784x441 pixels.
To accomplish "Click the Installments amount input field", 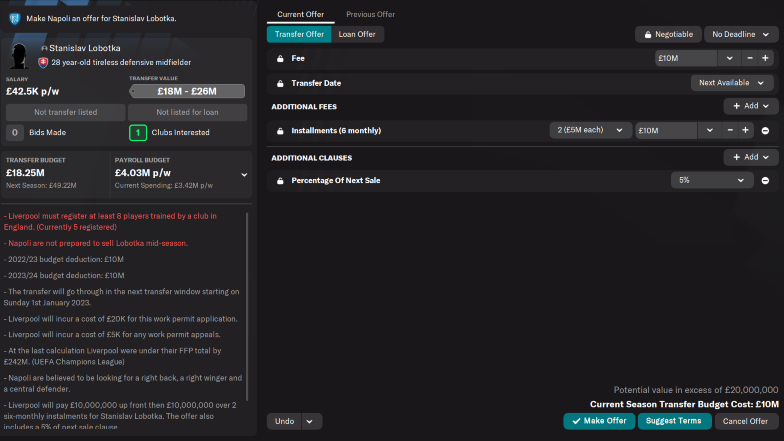I will [x=666, y=130].
